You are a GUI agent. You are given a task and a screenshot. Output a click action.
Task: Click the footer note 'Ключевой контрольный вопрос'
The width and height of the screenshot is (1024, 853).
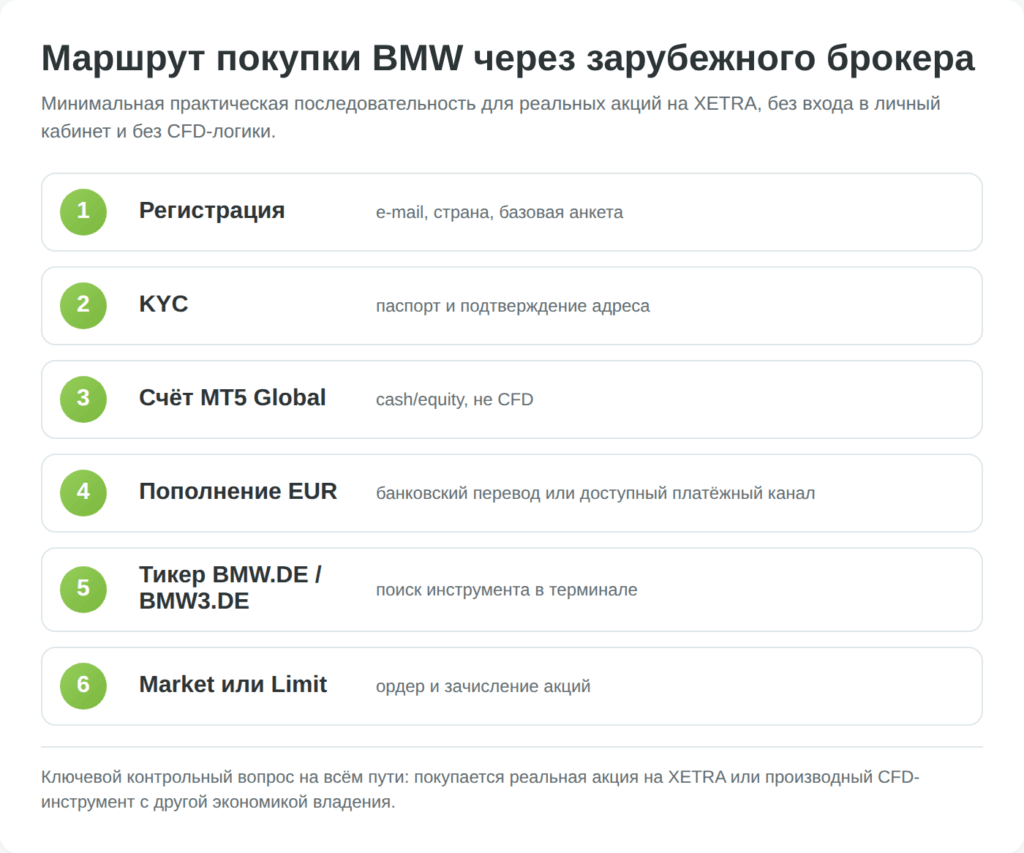click(x=480, y=789)
